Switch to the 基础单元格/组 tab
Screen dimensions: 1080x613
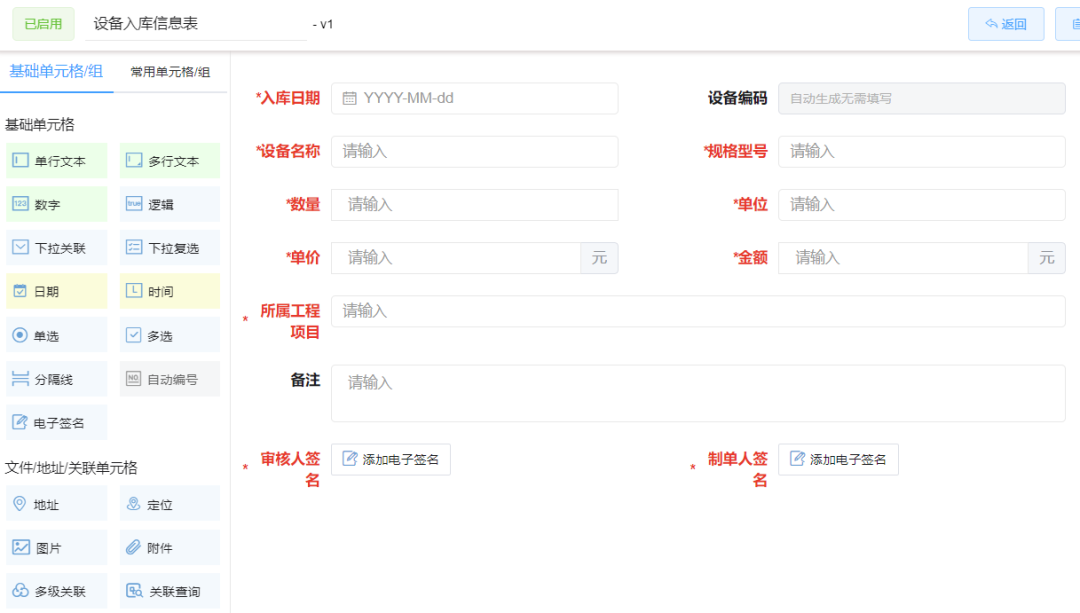click(56, 71)
